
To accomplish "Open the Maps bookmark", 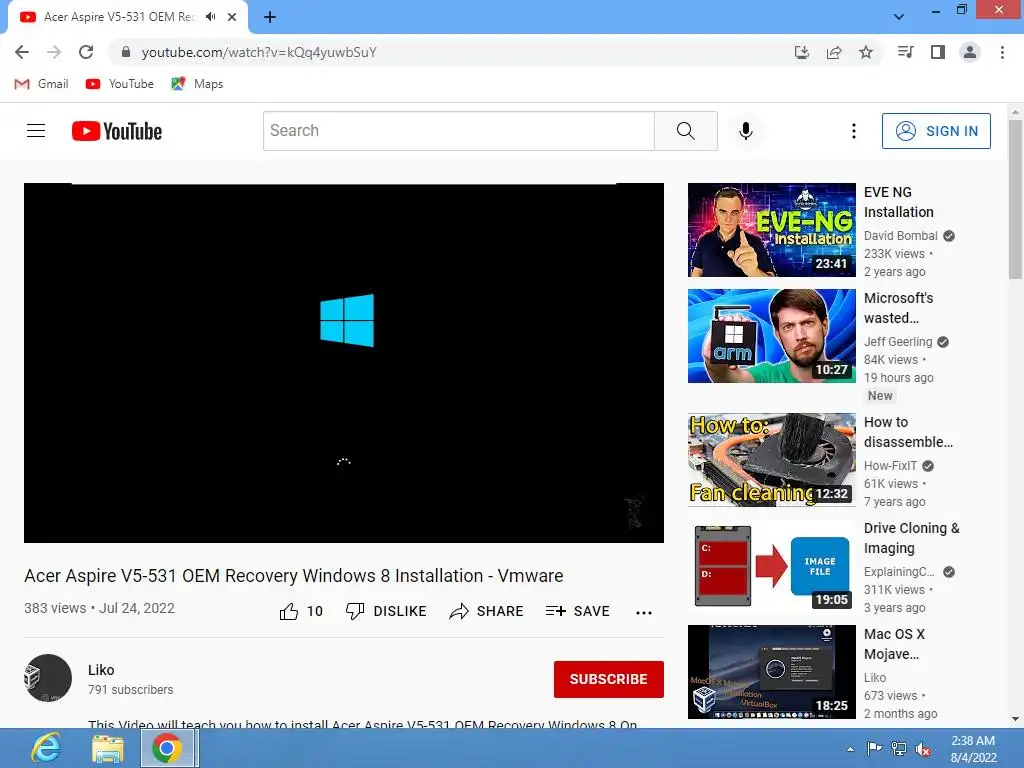I will (x=197, y=84).
